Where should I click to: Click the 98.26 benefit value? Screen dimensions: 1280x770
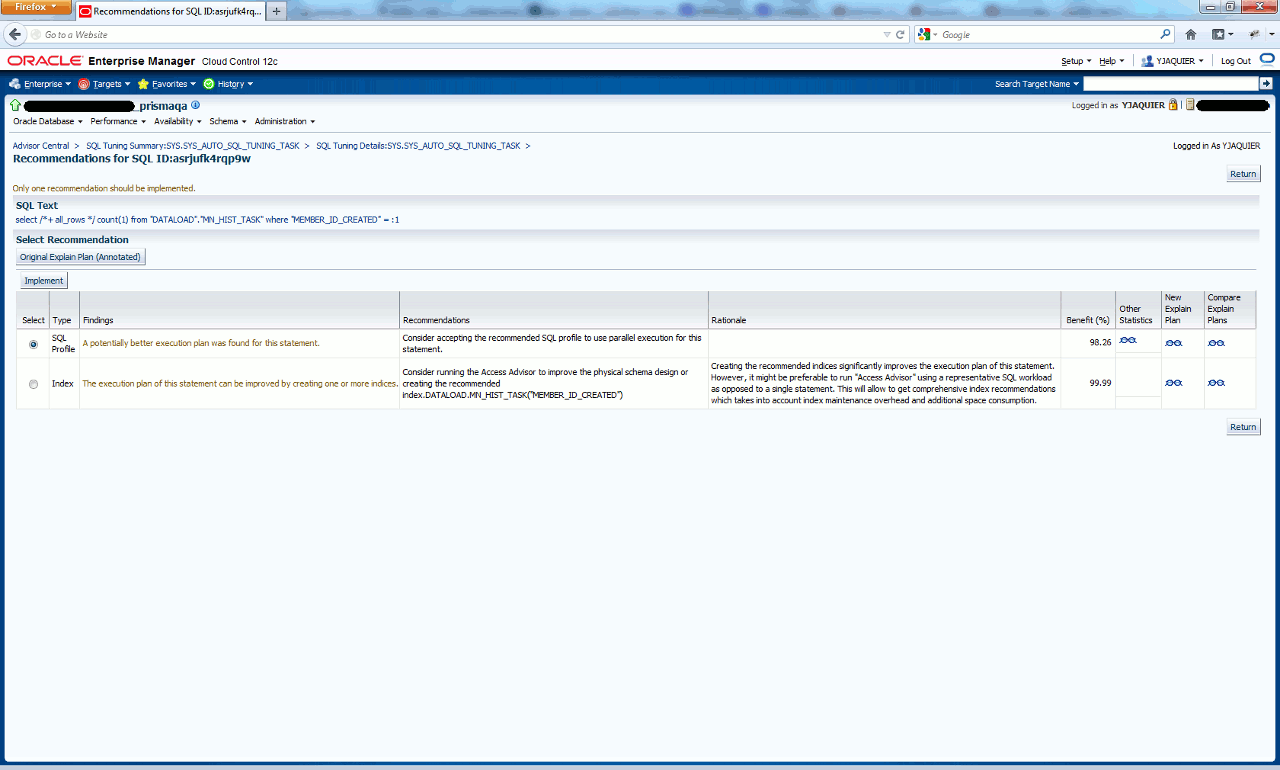(1100, 342)
